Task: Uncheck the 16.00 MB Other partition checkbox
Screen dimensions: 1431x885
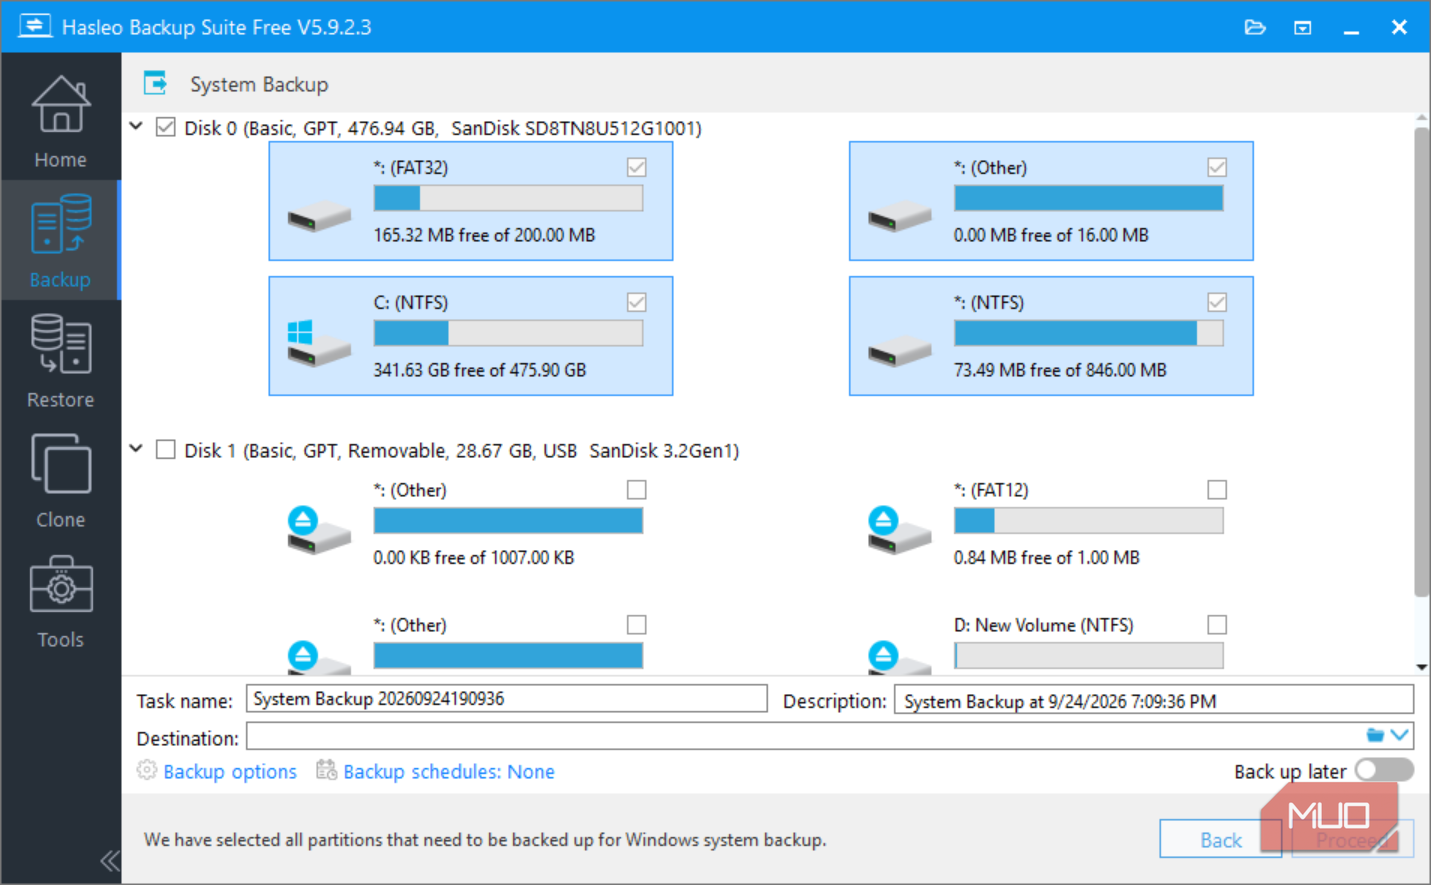Action: [x=1217, y=167]
